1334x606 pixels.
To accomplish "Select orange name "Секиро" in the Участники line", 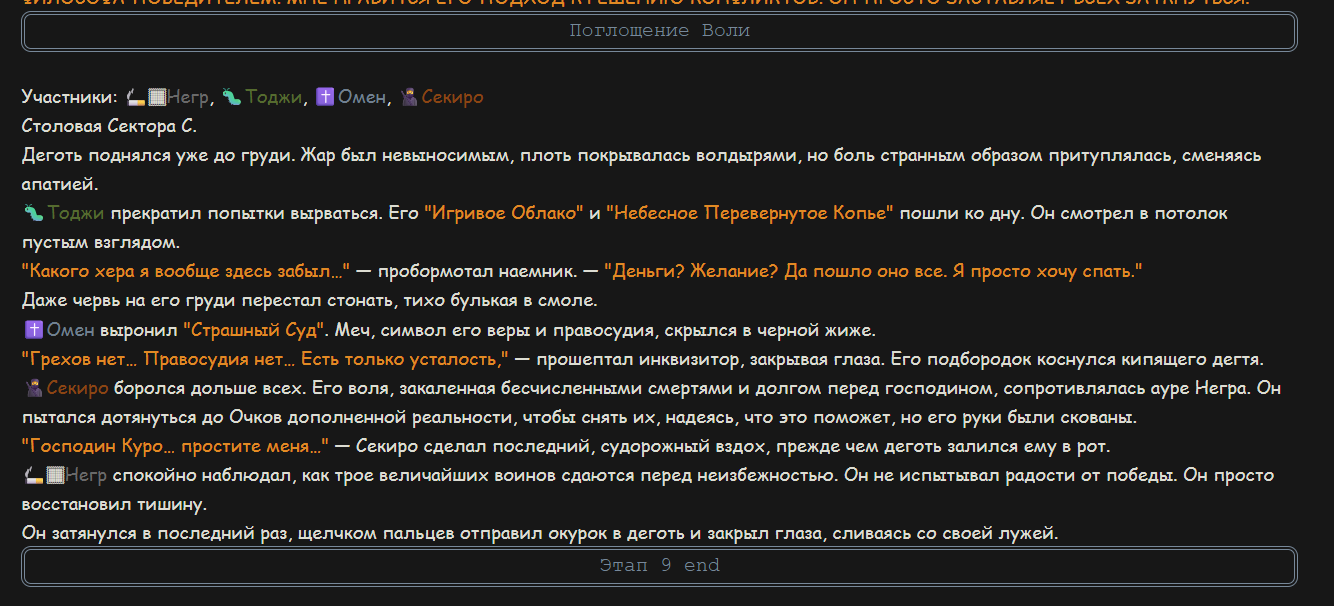I will pos(452,97).
